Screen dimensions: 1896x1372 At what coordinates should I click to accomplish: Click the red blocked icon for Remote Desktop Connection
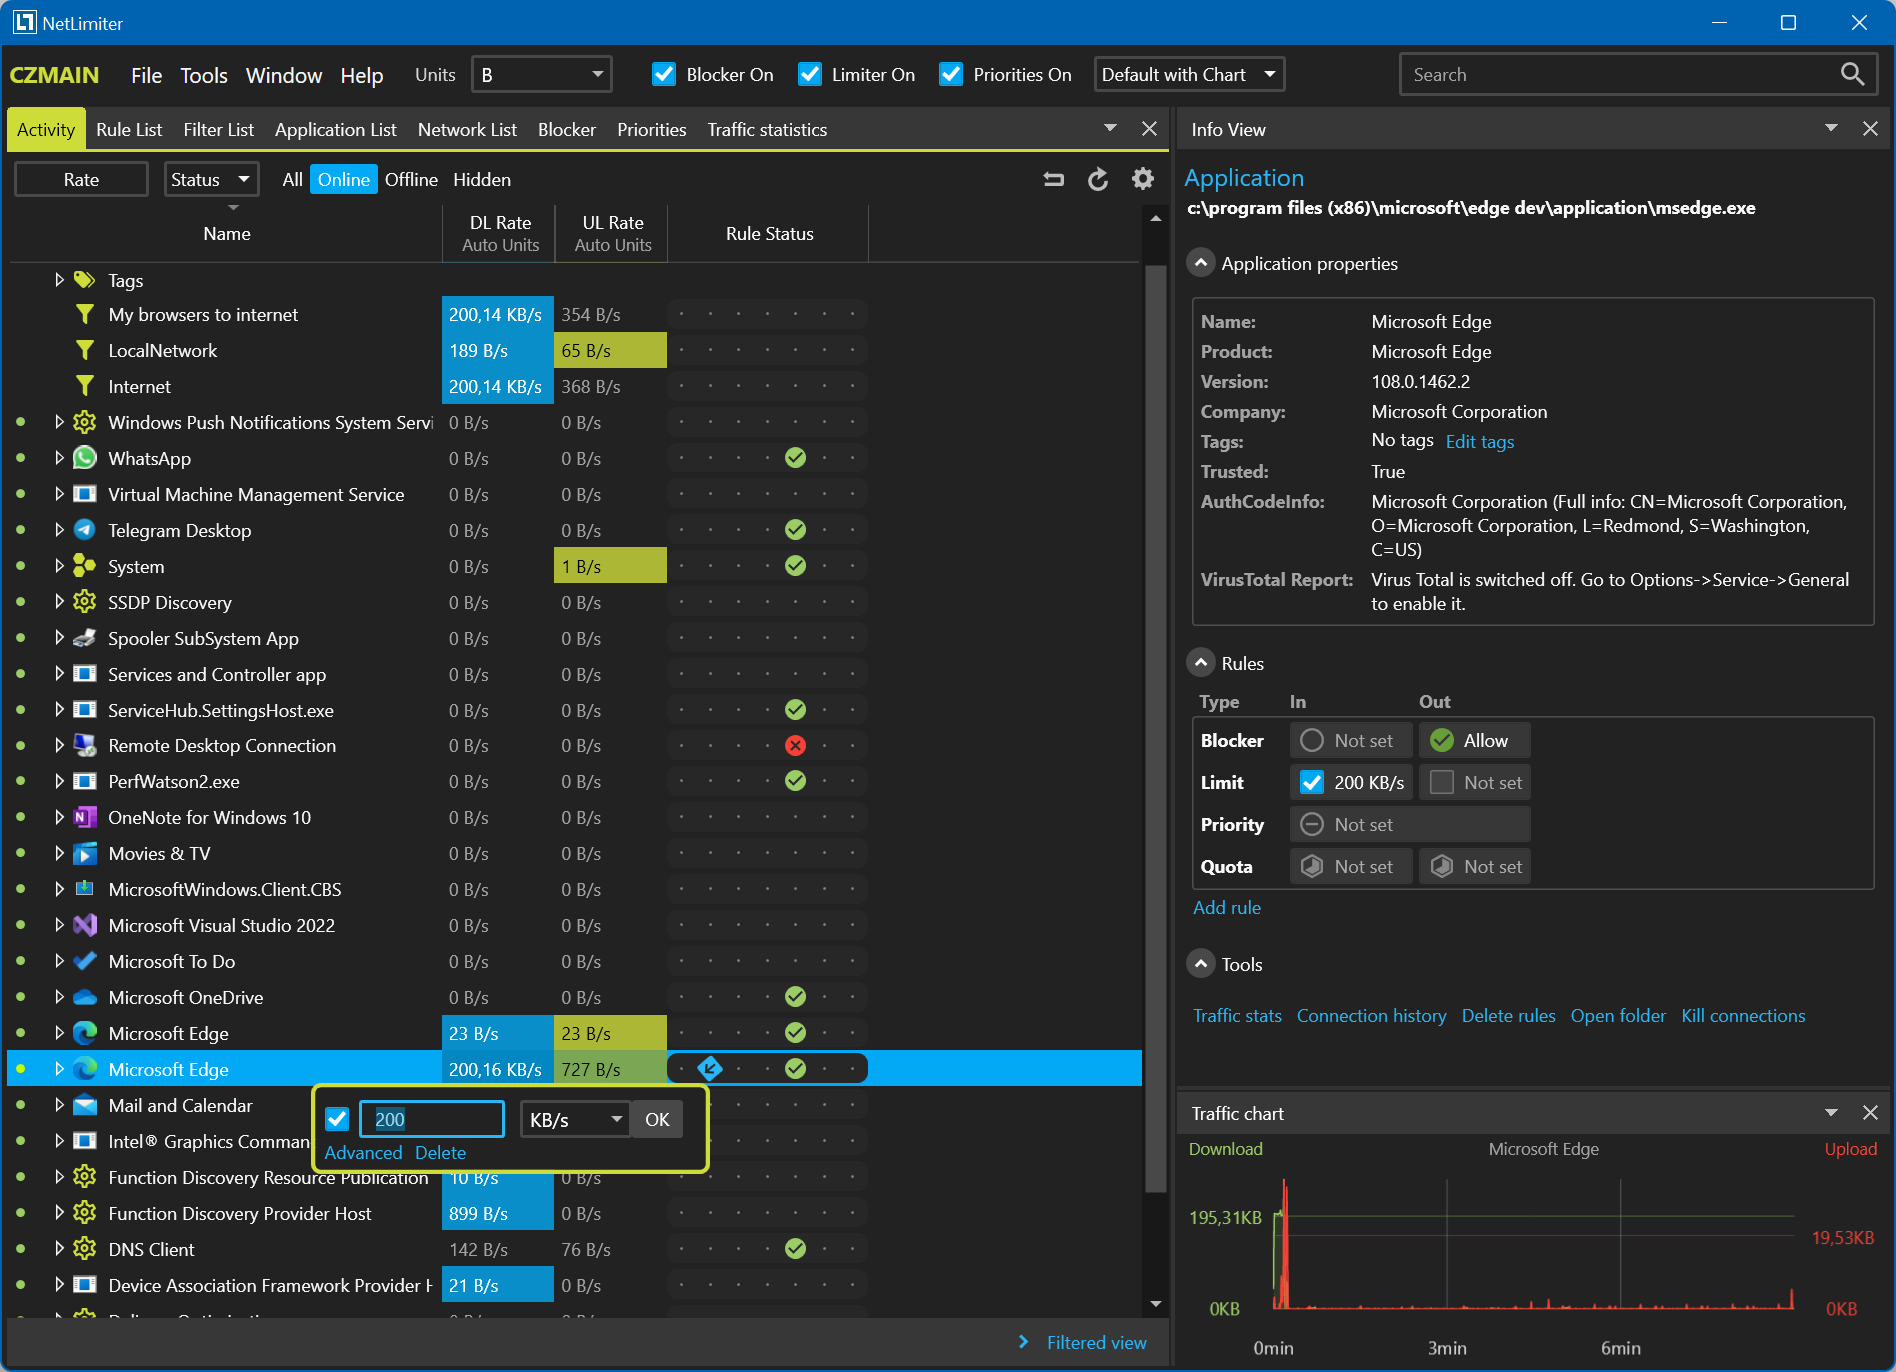click(x=795, y=746)
